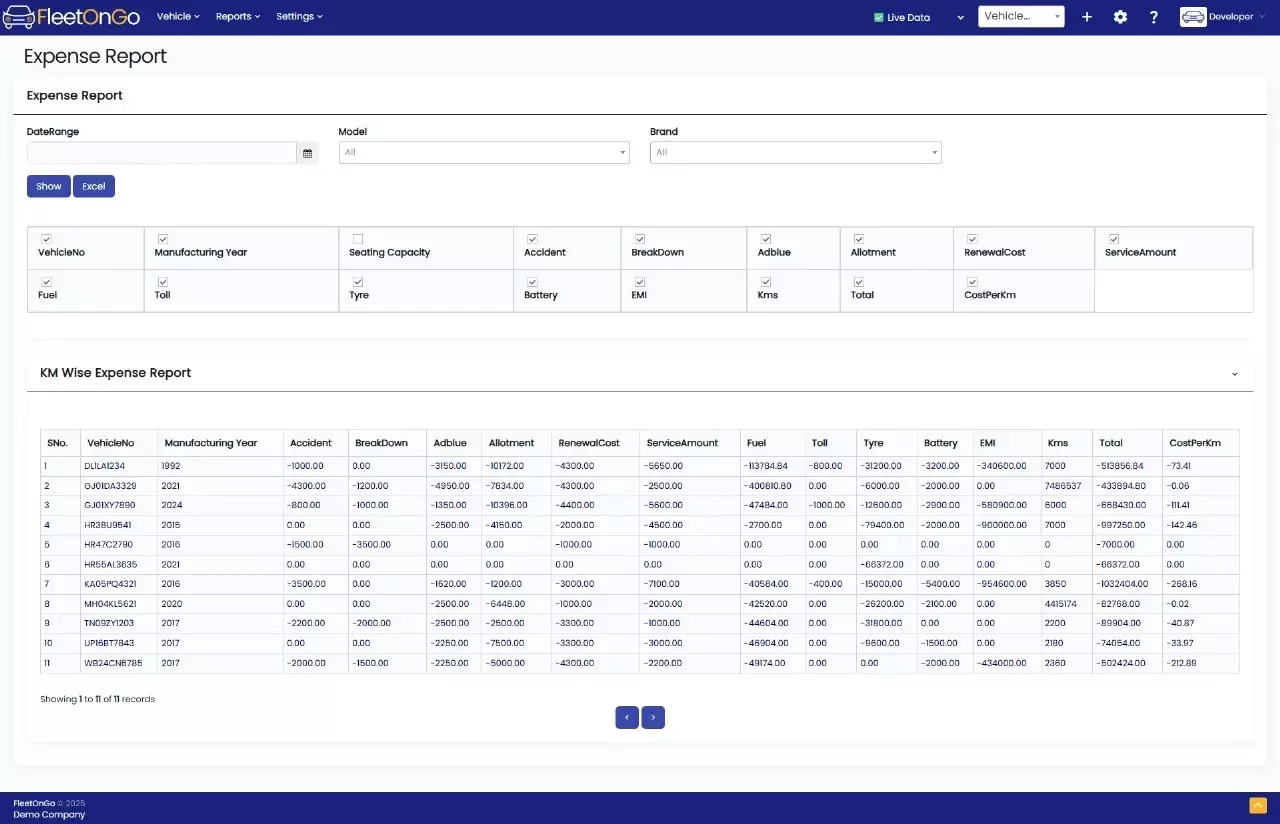The width and height of the screenshot is (1280, 824).
Task: Click the scroll-to-top orange arrow icon
Action: coord(1258,805)
